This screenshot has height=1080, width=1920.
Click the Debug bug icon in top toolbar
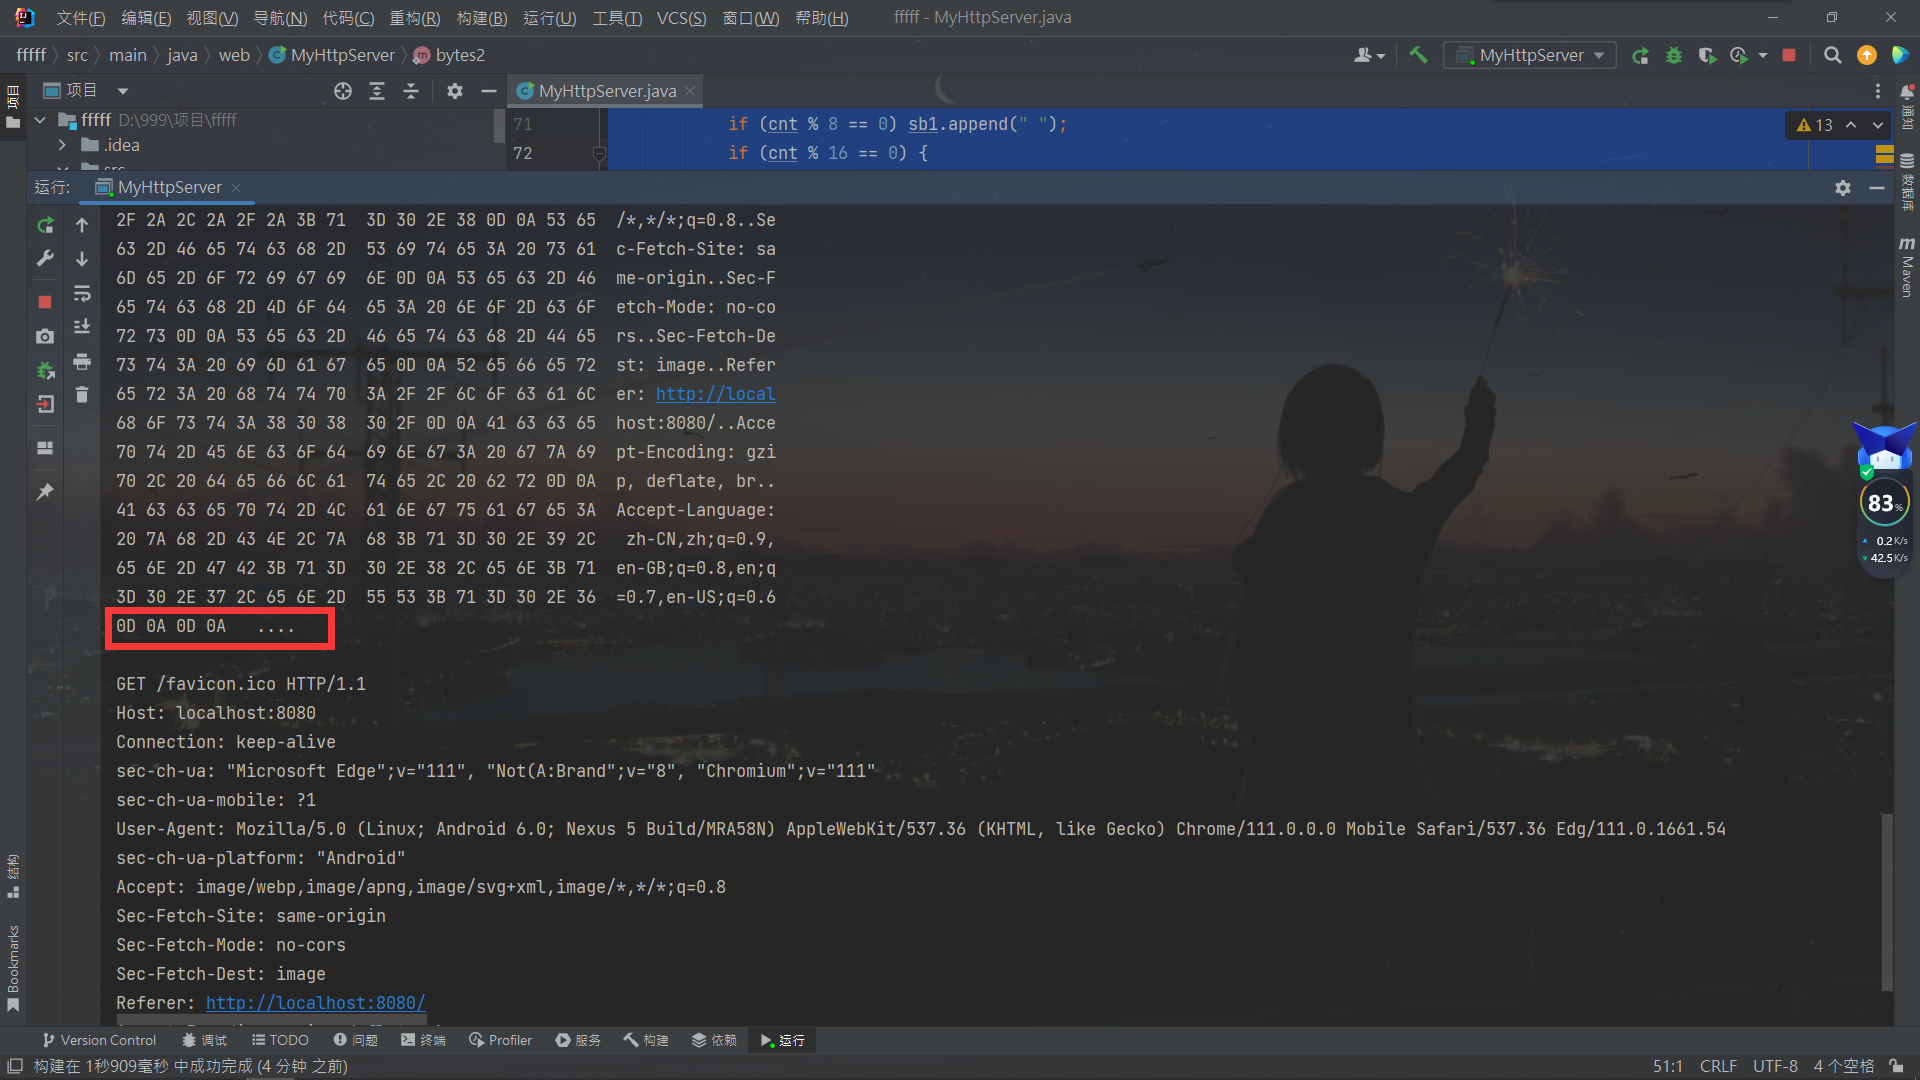click(x=1673, y=55)
